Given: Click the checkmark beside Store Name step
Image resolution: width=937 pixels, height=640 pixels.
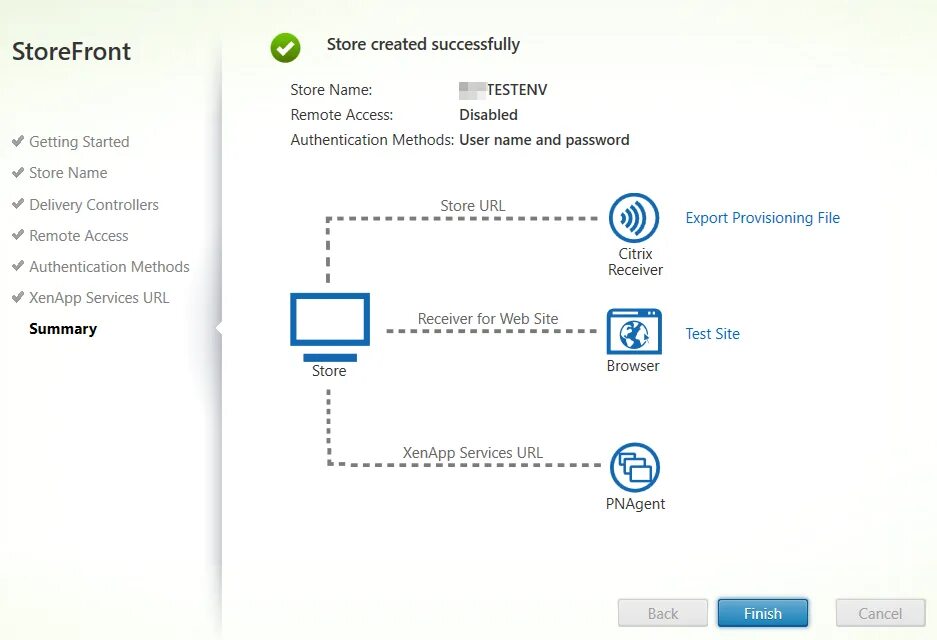Looking at the screenshot, I should (x=18, y=173).
